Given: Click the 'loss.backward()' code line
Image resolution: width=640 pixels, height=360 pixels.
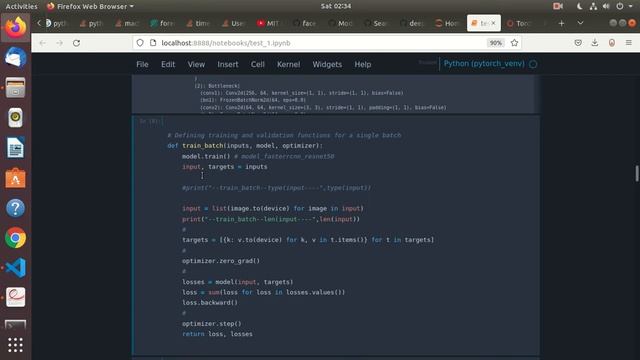Looking at the screenshot, I should (x=210, y=302).
